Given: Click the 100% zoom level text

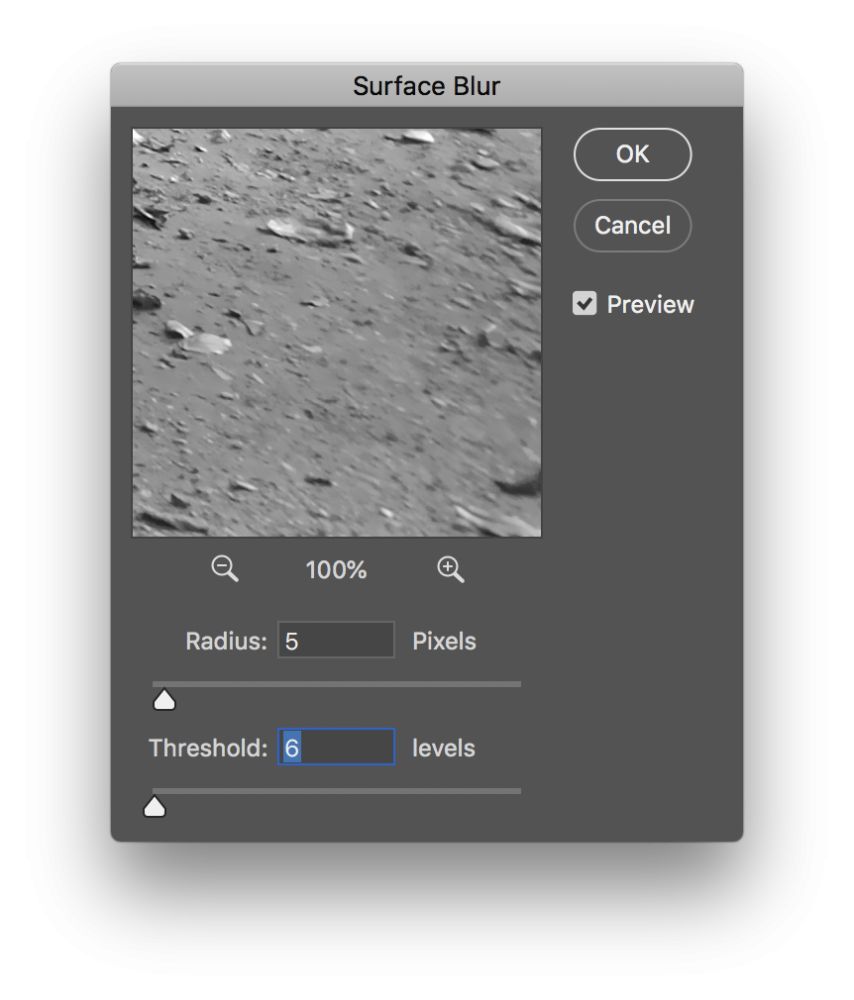Looking at the screenshot, I should pyautogui.click(x=336, y=570).
